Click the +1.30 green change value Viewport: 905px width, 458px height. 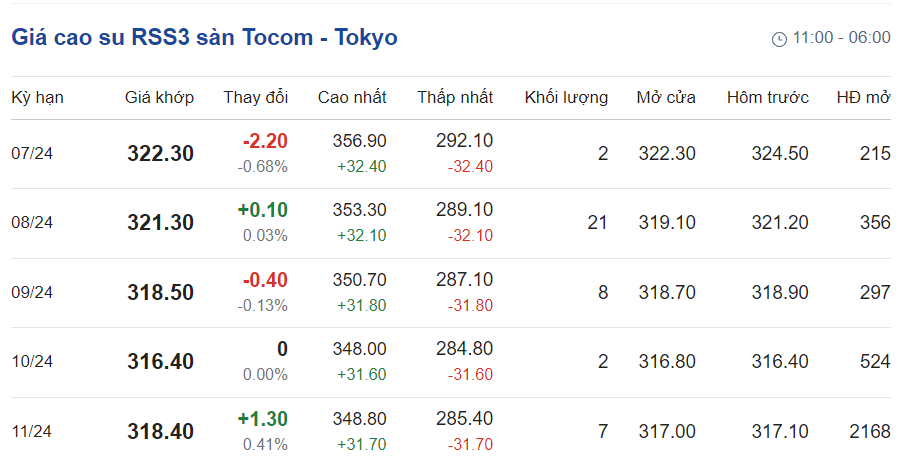pyautogui.click(x=263, y=419)
